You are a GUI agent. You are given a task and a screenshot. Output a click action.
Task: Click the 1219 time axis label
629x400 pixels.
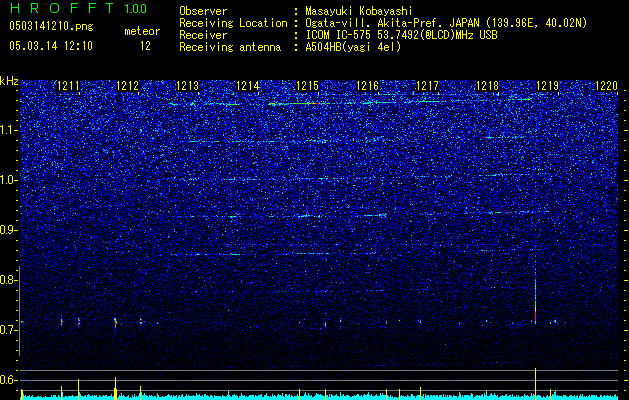coord(547,86)
